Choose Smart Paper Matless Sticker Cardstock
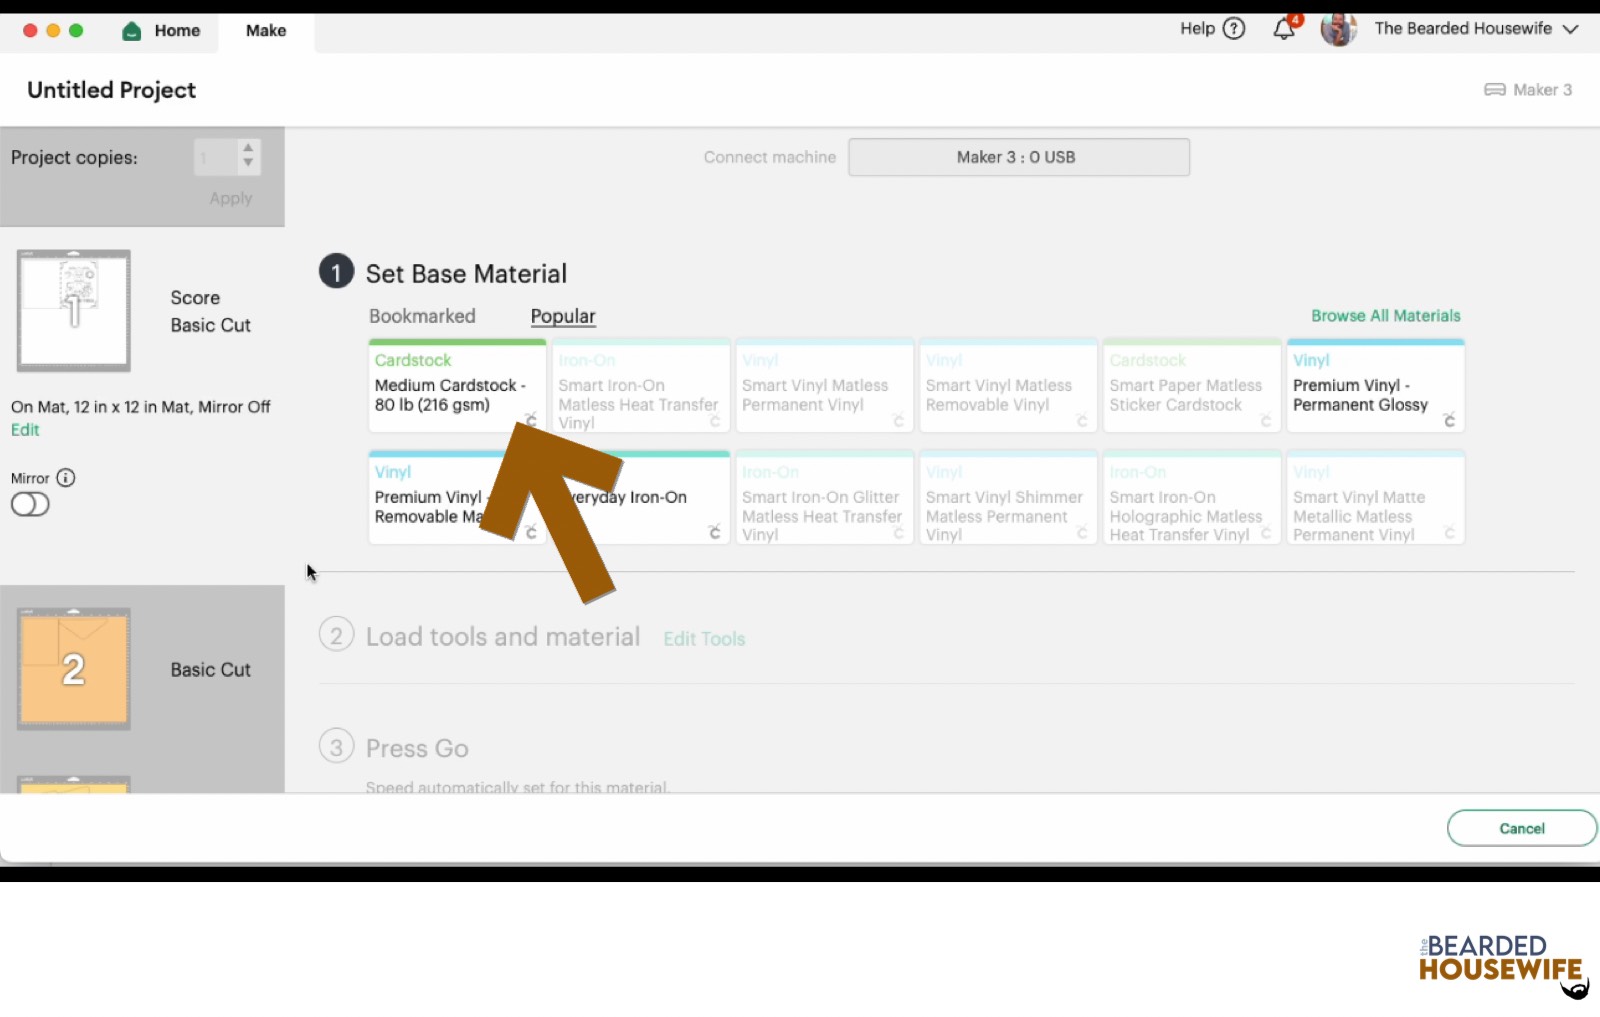Screen dimensions: 1600x1017 tap(1192, 386)
